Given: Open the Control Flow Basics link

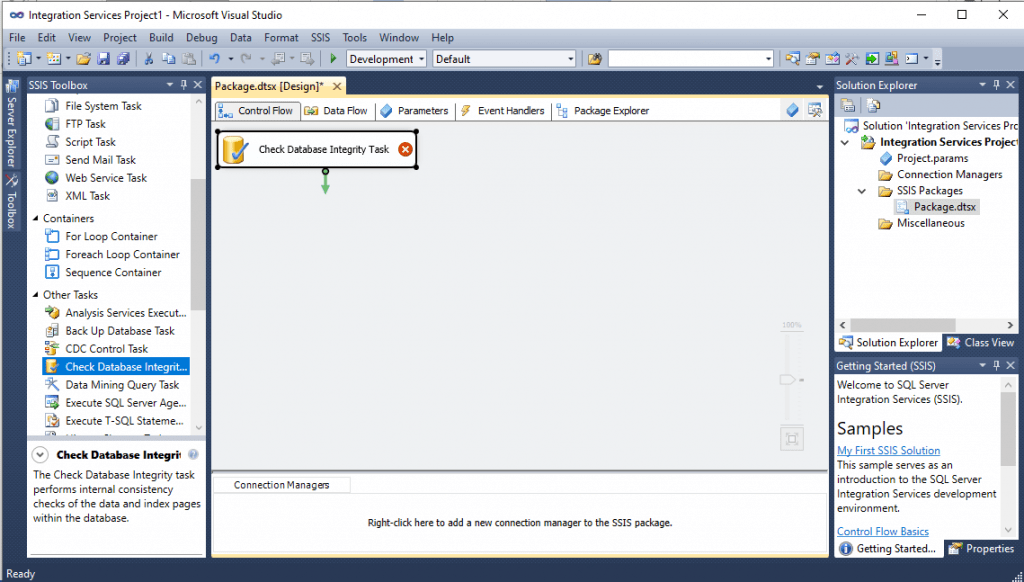Looking at the screenshot, I should pos(882,531).
